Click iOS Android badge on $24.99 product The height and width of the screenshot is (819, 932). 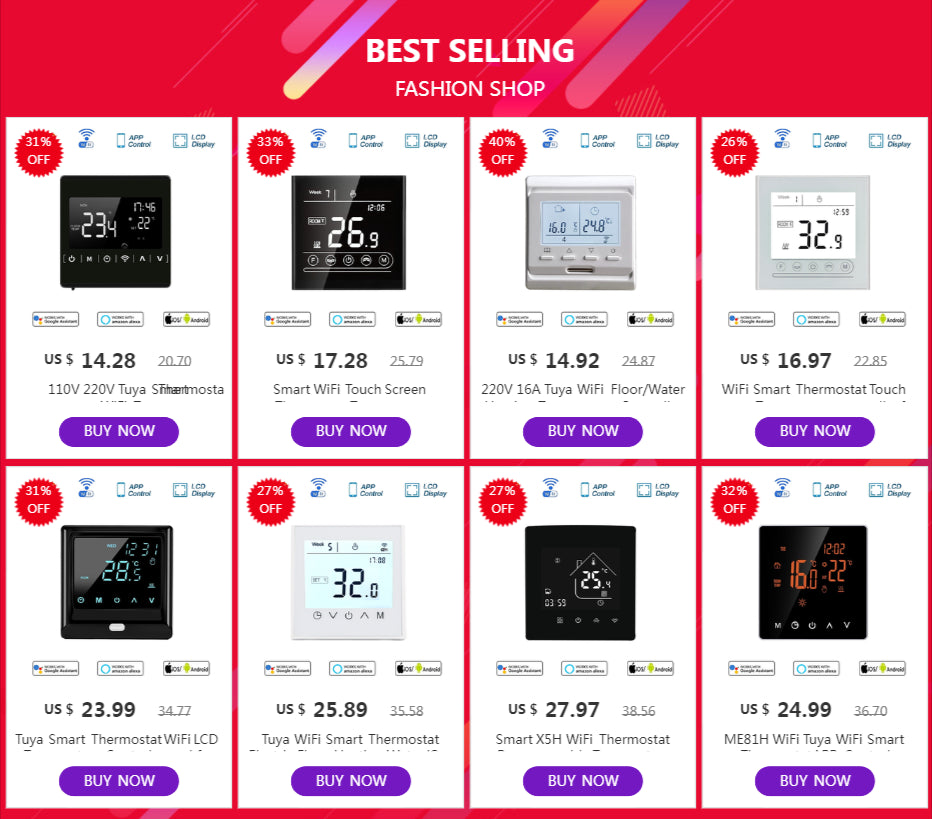tap(882, 669)
